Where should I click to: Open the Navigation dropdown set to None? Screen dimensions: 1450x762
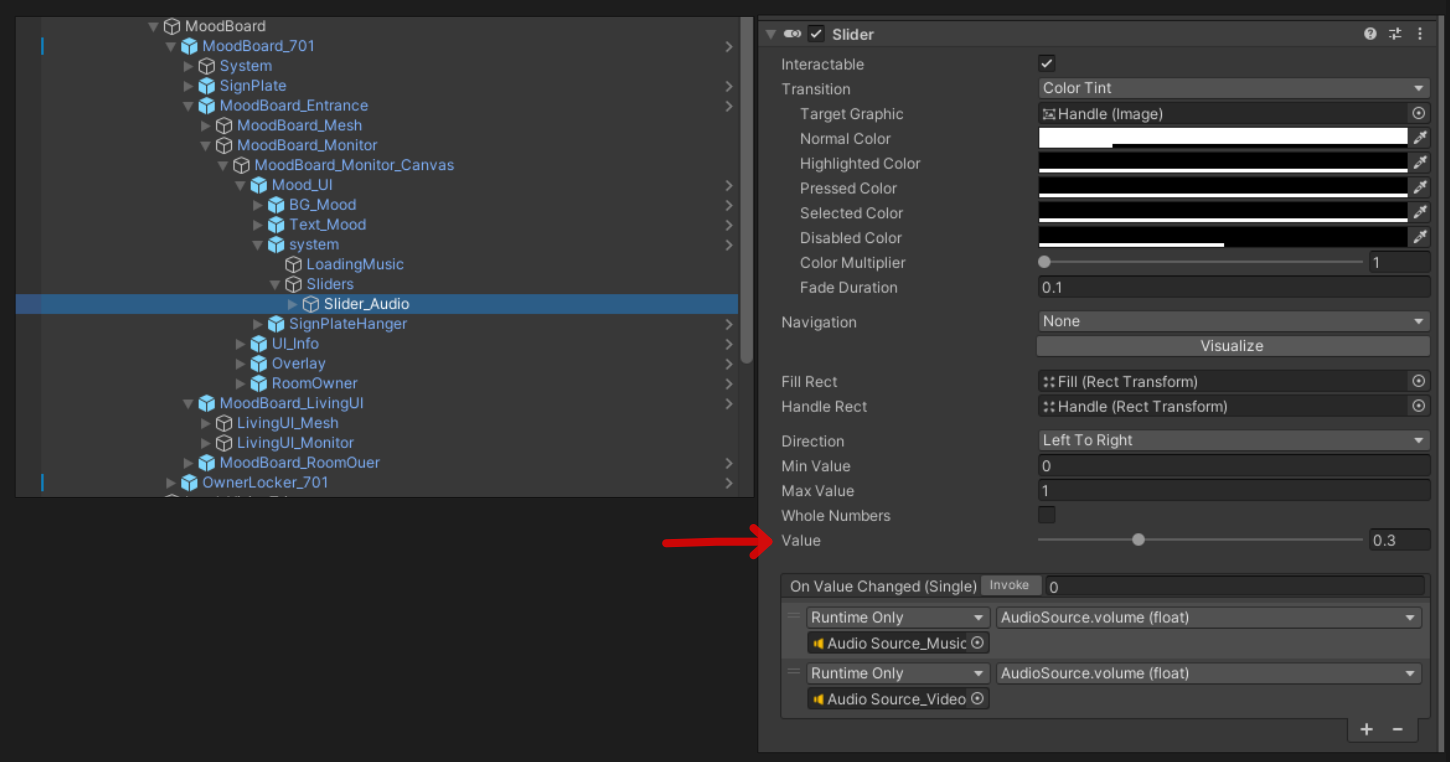1234,321
